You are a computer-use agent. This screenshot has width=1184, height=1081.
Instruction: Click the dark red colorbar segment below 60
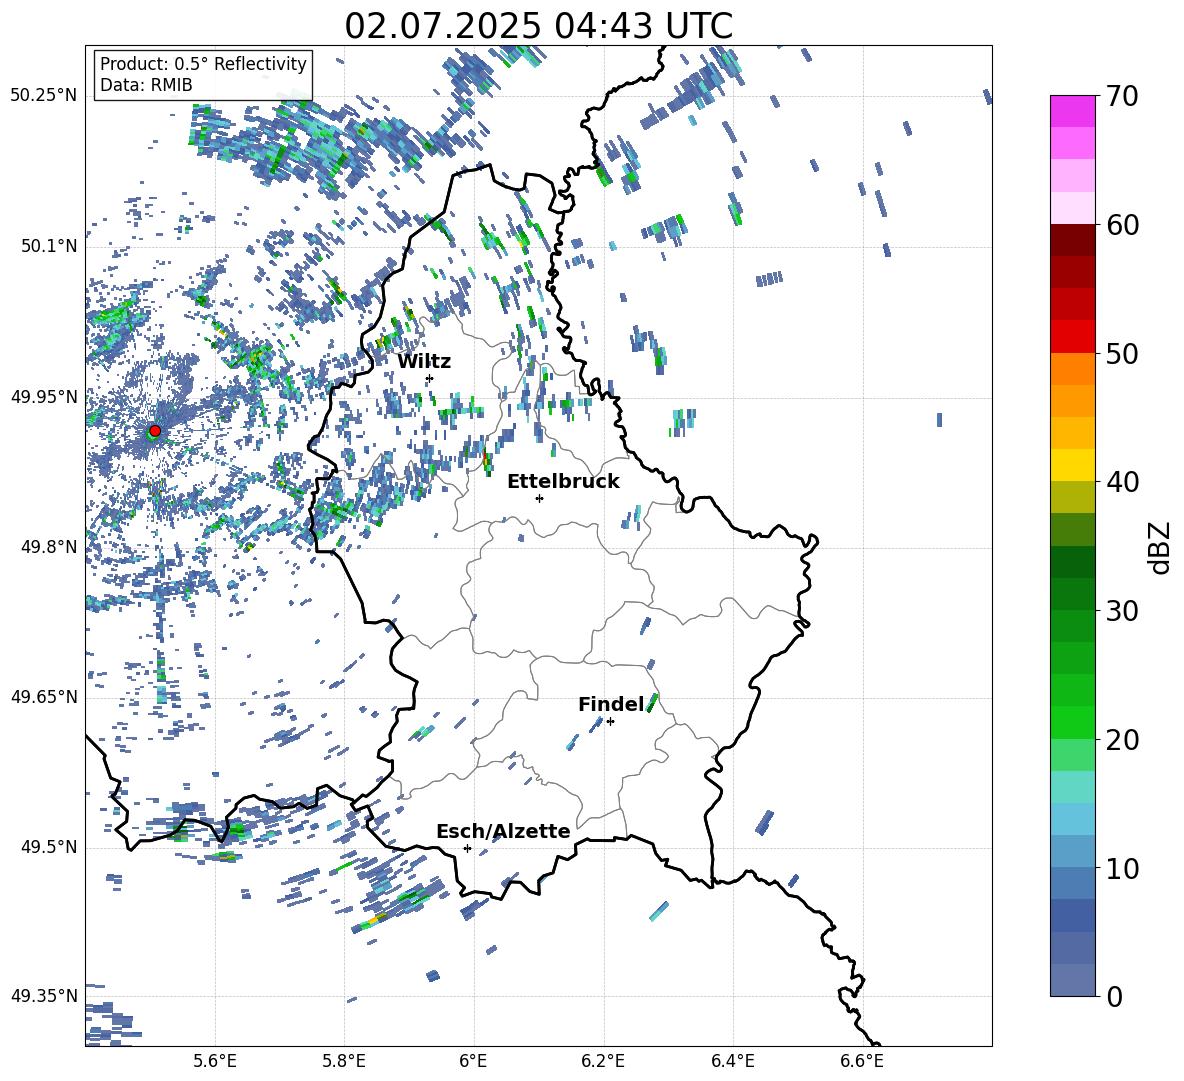(1072, 240)
